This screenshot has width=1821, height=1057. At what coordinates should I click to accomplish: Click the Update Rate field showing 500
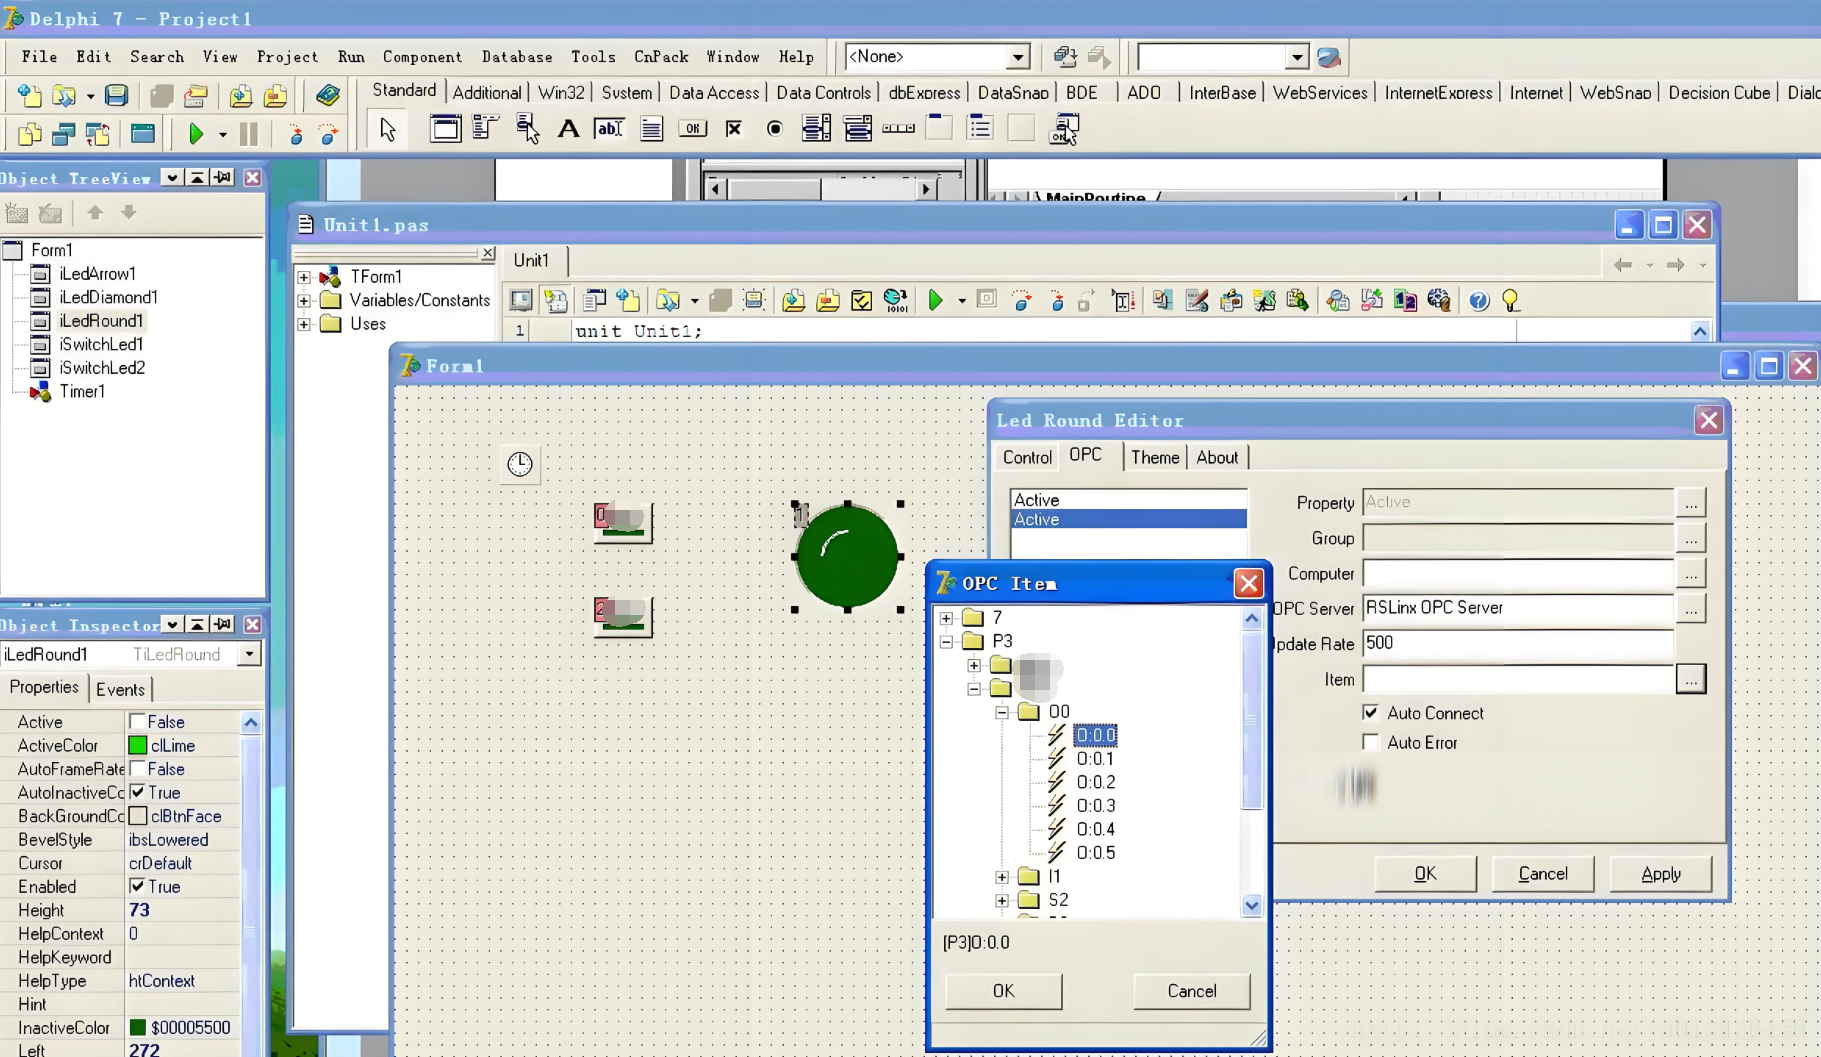click(1517, 643)
